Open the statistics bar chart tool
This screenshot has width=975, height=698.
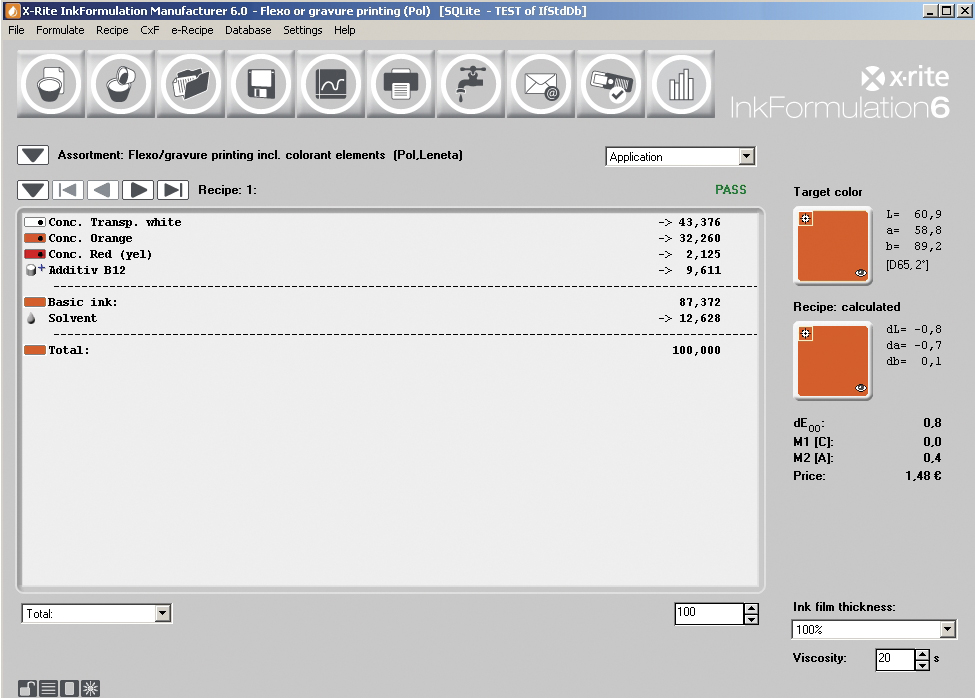[x=680, y=84]
